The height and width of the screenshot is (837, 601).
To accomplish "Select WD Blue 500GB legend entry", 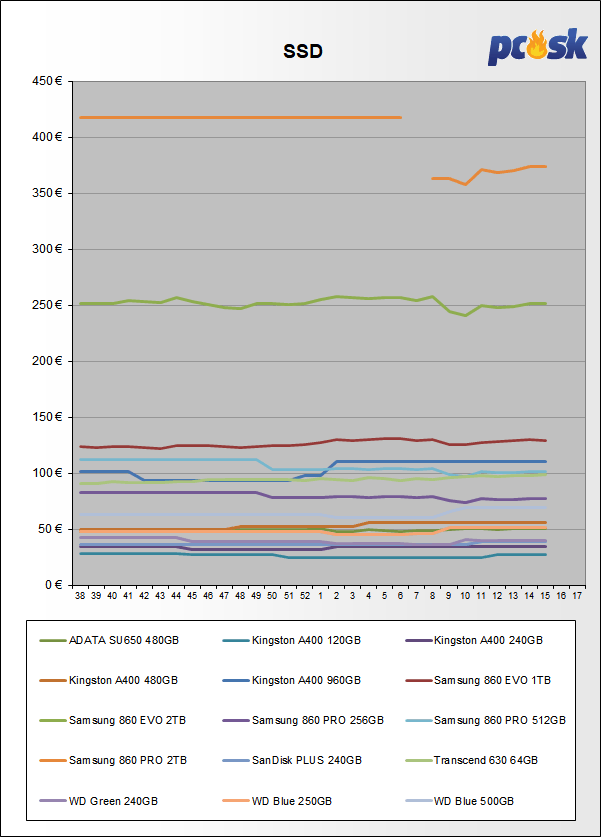I will (460, 801).
